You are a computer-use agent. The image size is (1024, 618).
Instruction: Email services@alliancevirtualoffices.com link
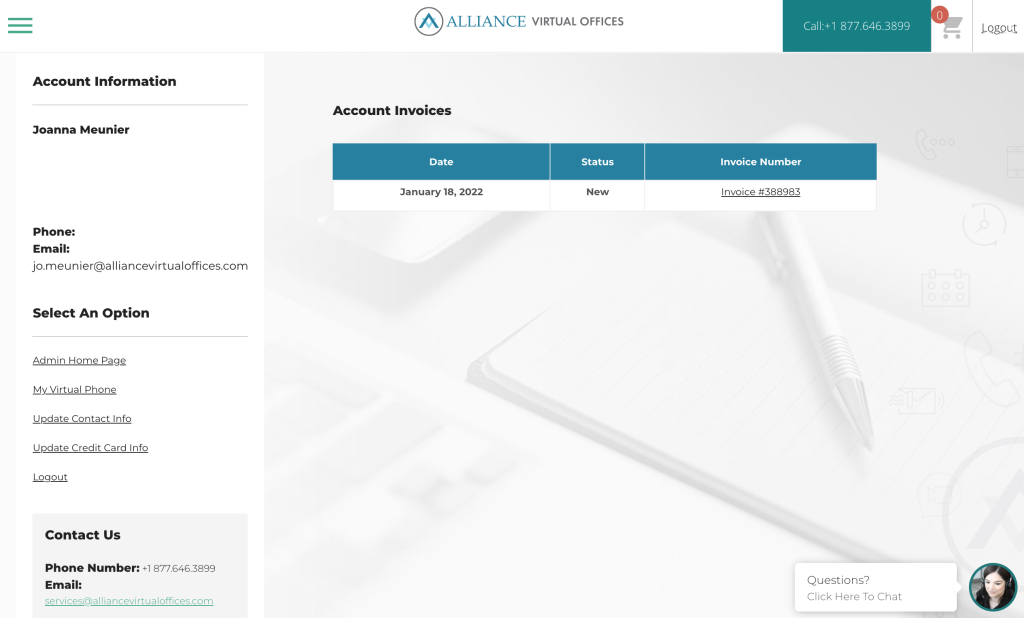(x=129, y=601)
